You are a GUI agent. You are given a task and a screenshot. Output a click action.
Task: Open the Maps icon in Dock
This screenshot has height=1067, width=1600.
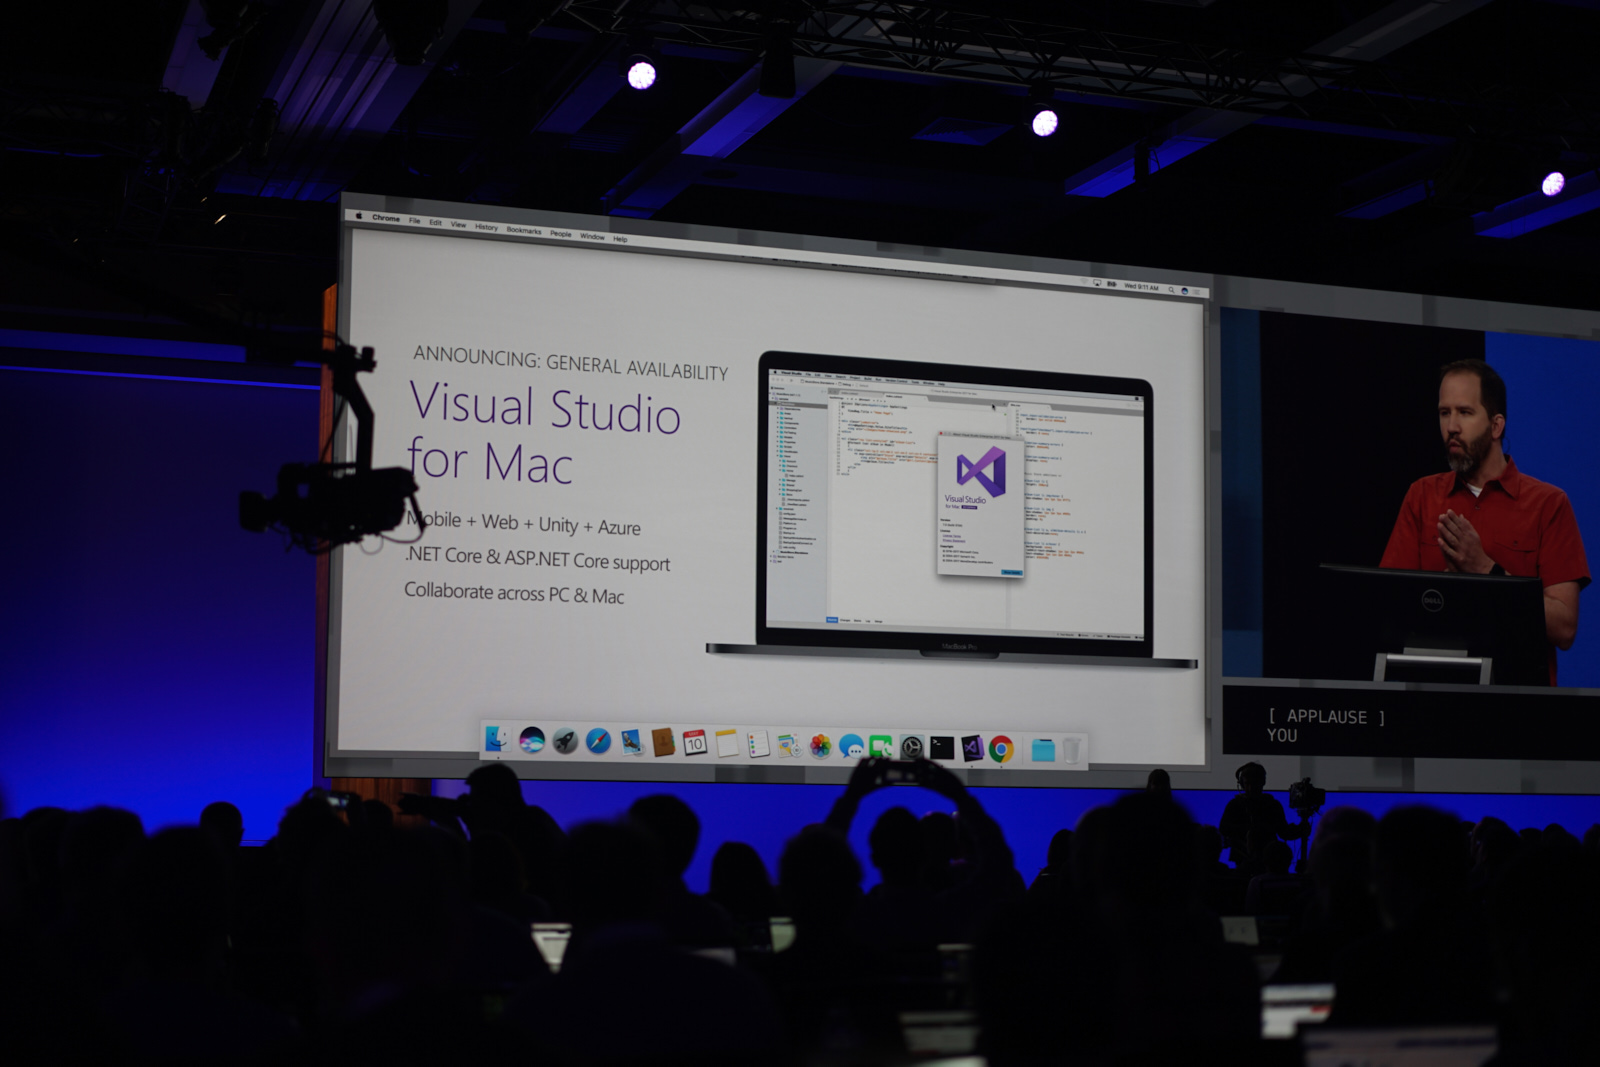[x=789, y=745]
